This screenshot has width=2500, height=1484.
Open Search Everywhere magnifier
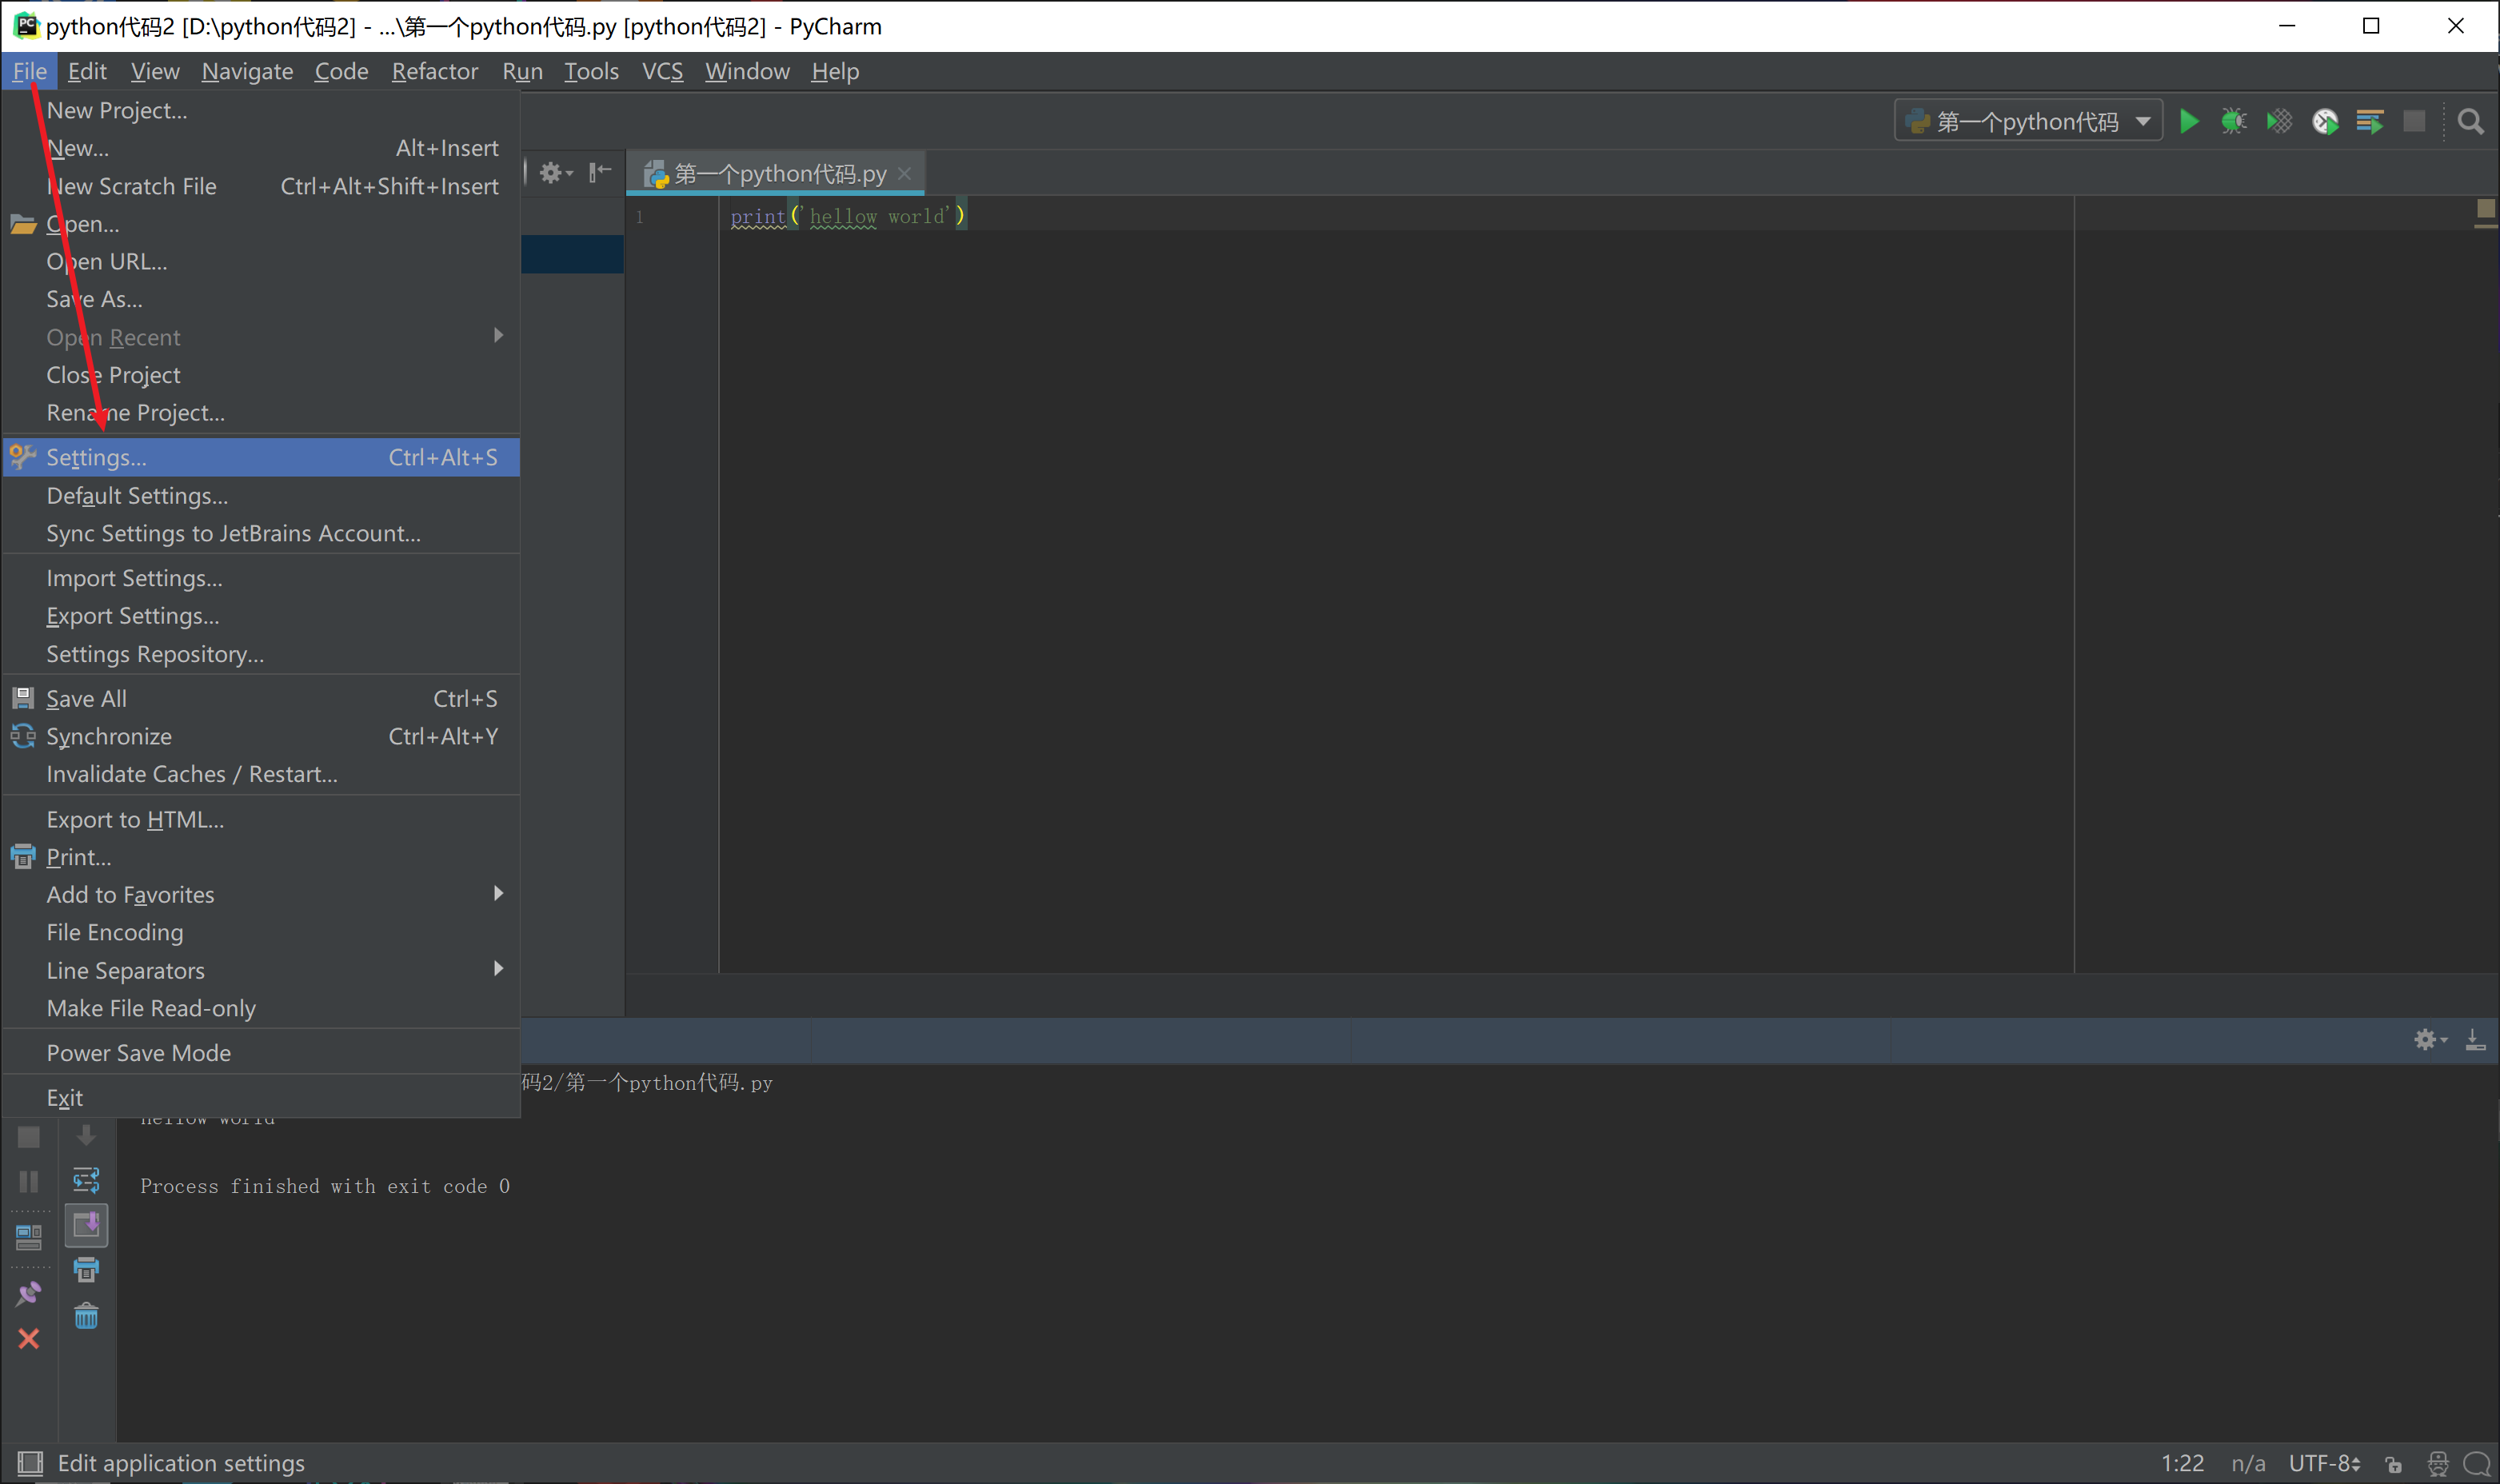[x=2471, y=122]
